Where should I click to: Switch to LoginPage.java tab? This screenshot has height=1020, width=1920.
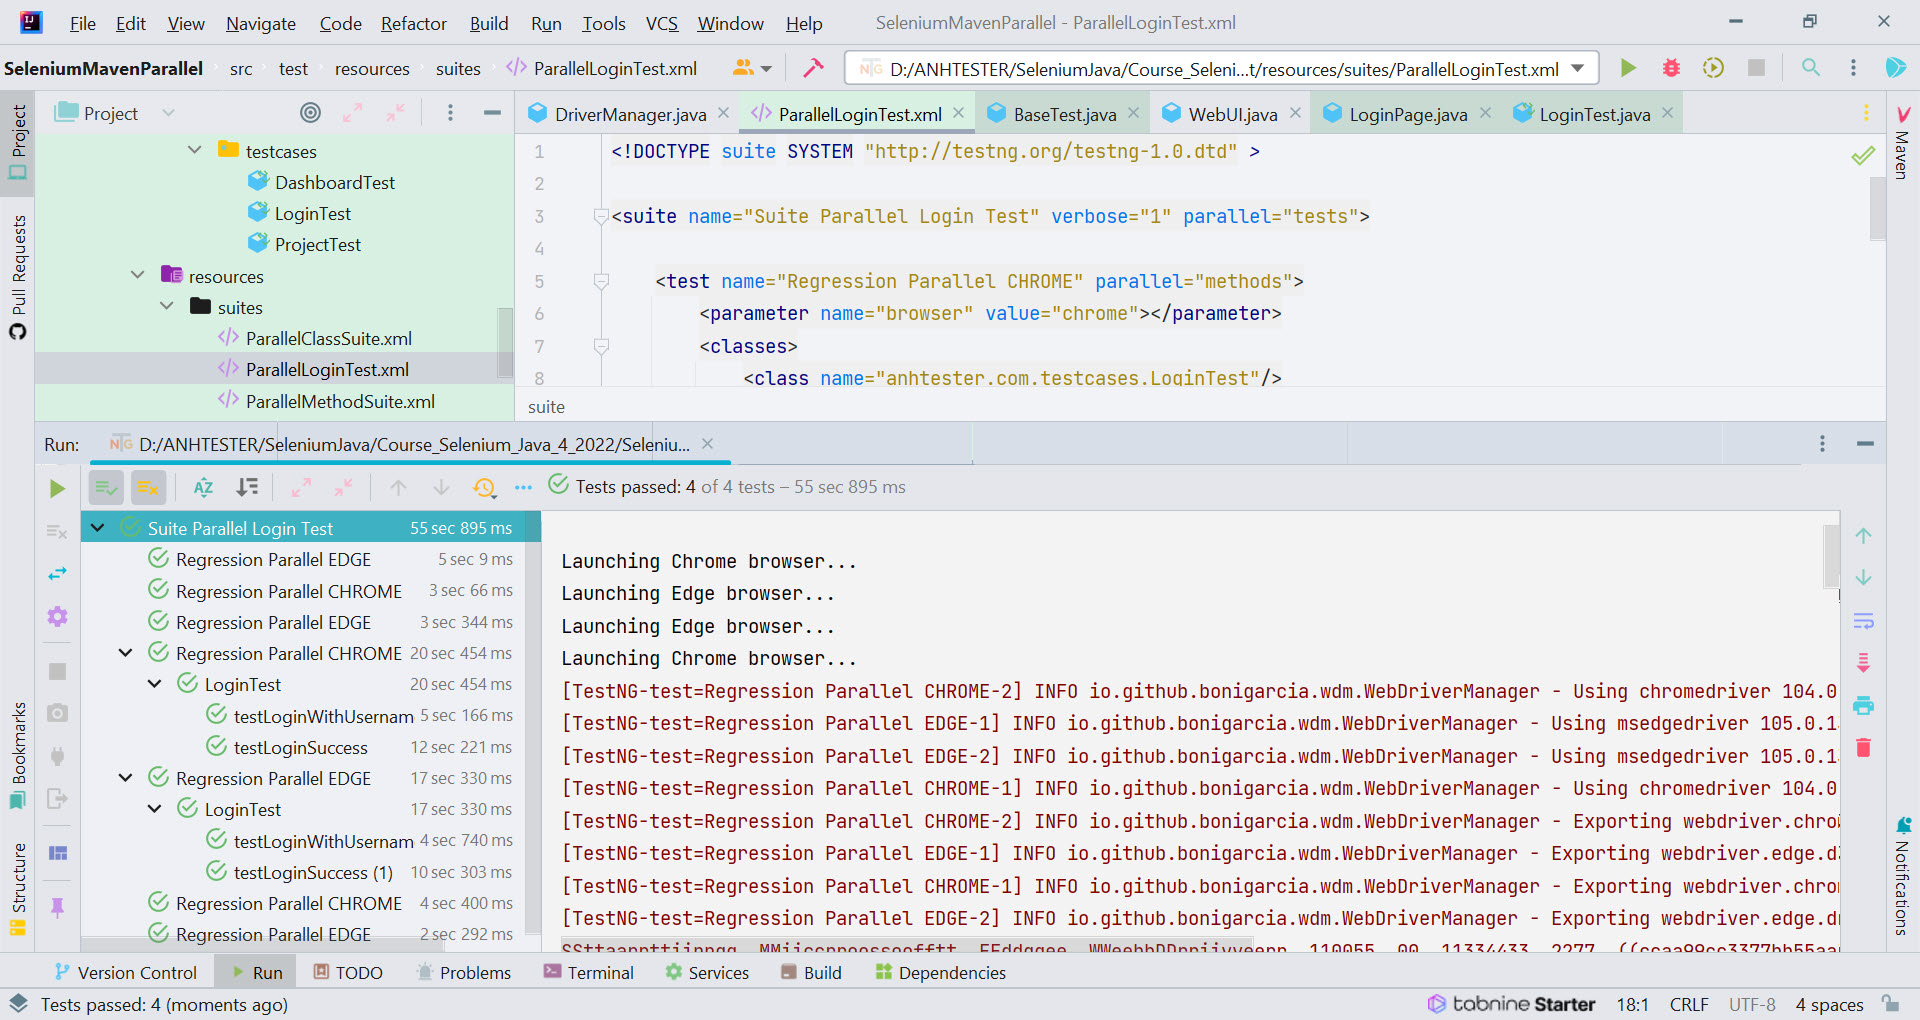(x=1408, y=114)
